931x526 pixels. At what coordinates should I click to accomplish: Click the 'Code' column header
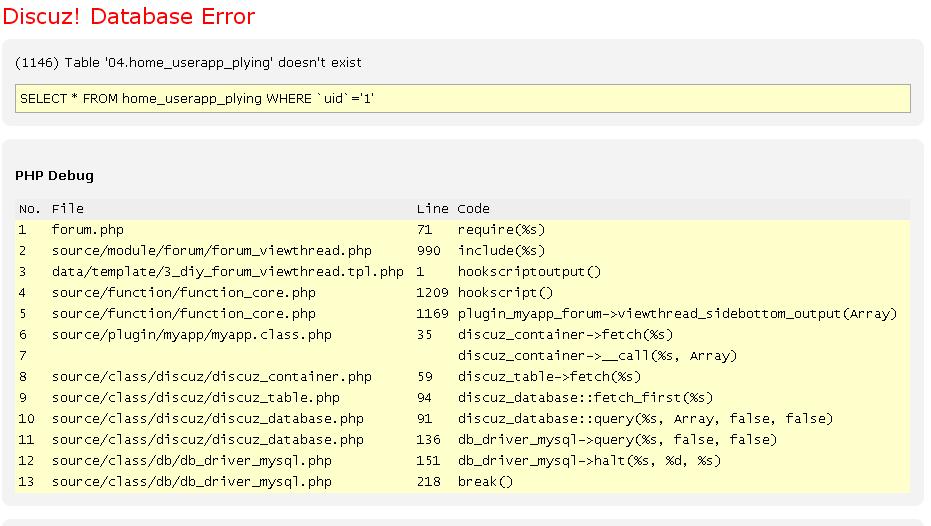point(473,209)
